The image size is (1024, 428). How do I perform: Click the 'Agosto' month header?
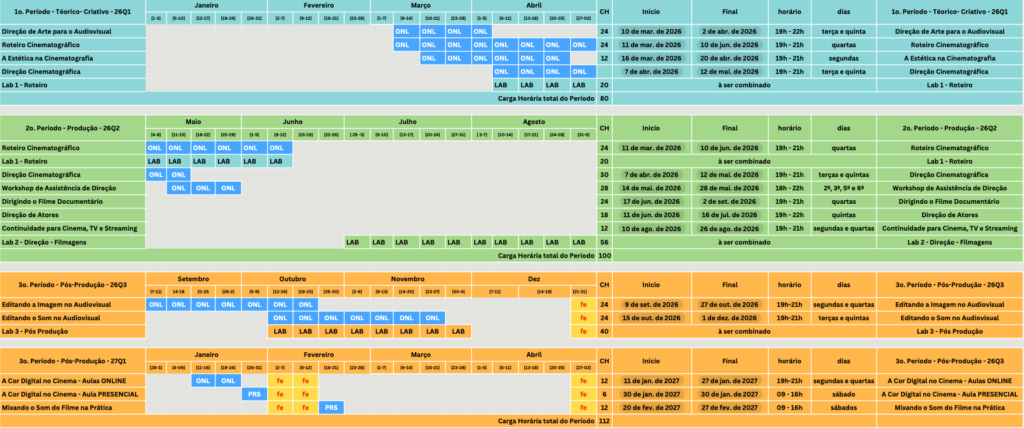[x=534, y=122]
